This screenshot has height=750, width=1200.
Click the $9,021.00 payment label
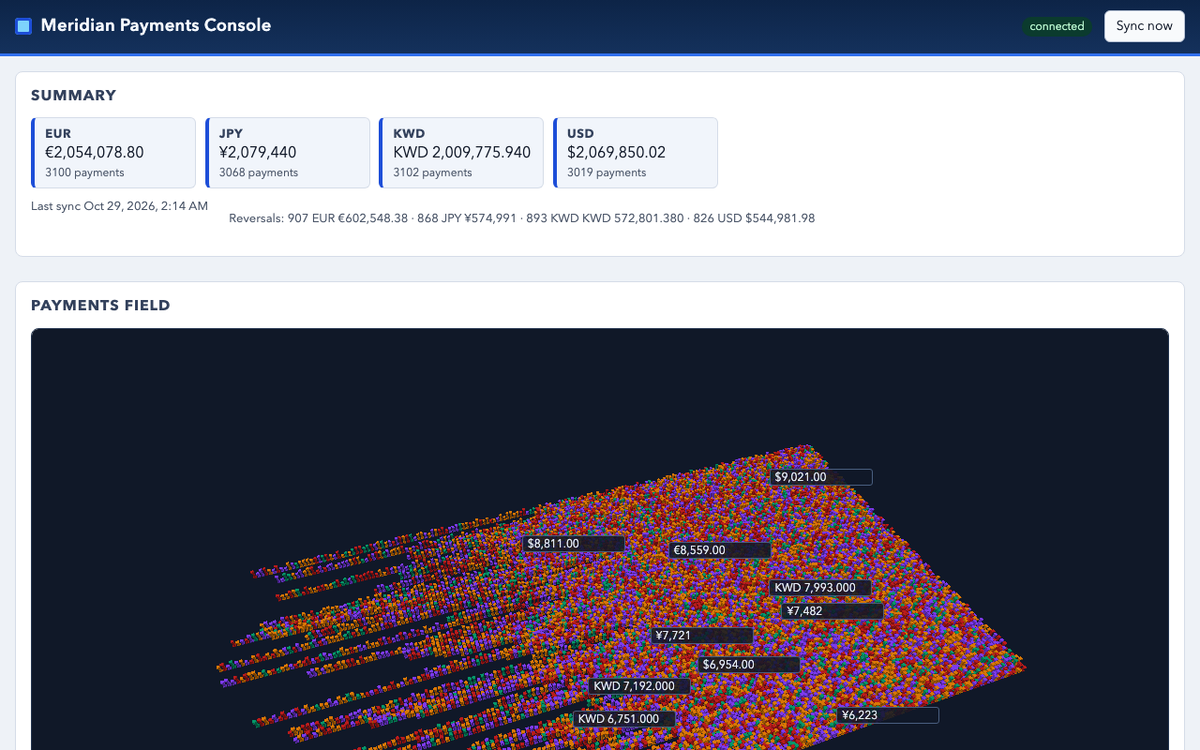tap(822, 477)
